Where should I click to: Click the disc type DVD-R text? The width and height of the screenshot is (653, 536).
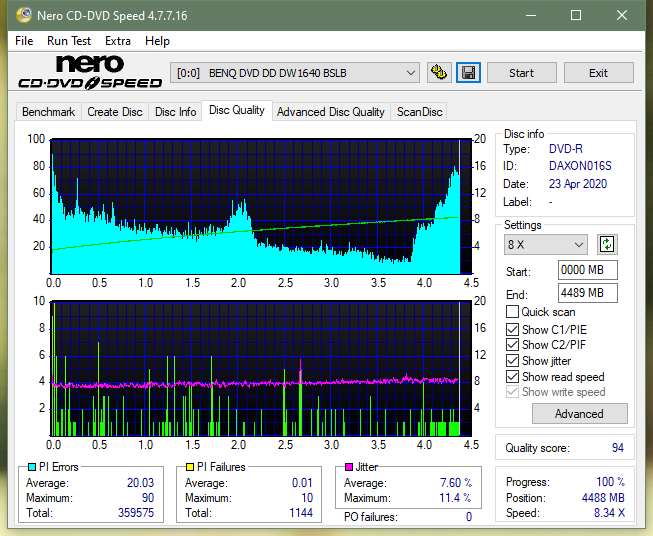pos(566,149)
